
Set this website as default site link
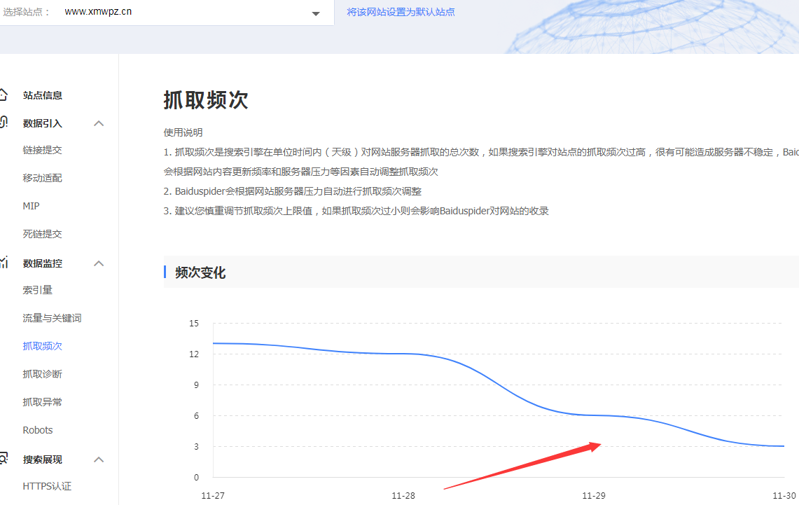click(400, 12)
